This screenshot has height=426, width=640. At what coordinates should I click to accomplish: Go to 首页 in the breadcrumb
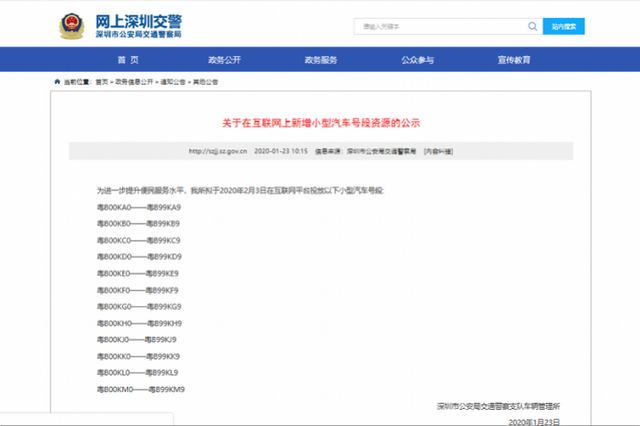click(101, 83)
